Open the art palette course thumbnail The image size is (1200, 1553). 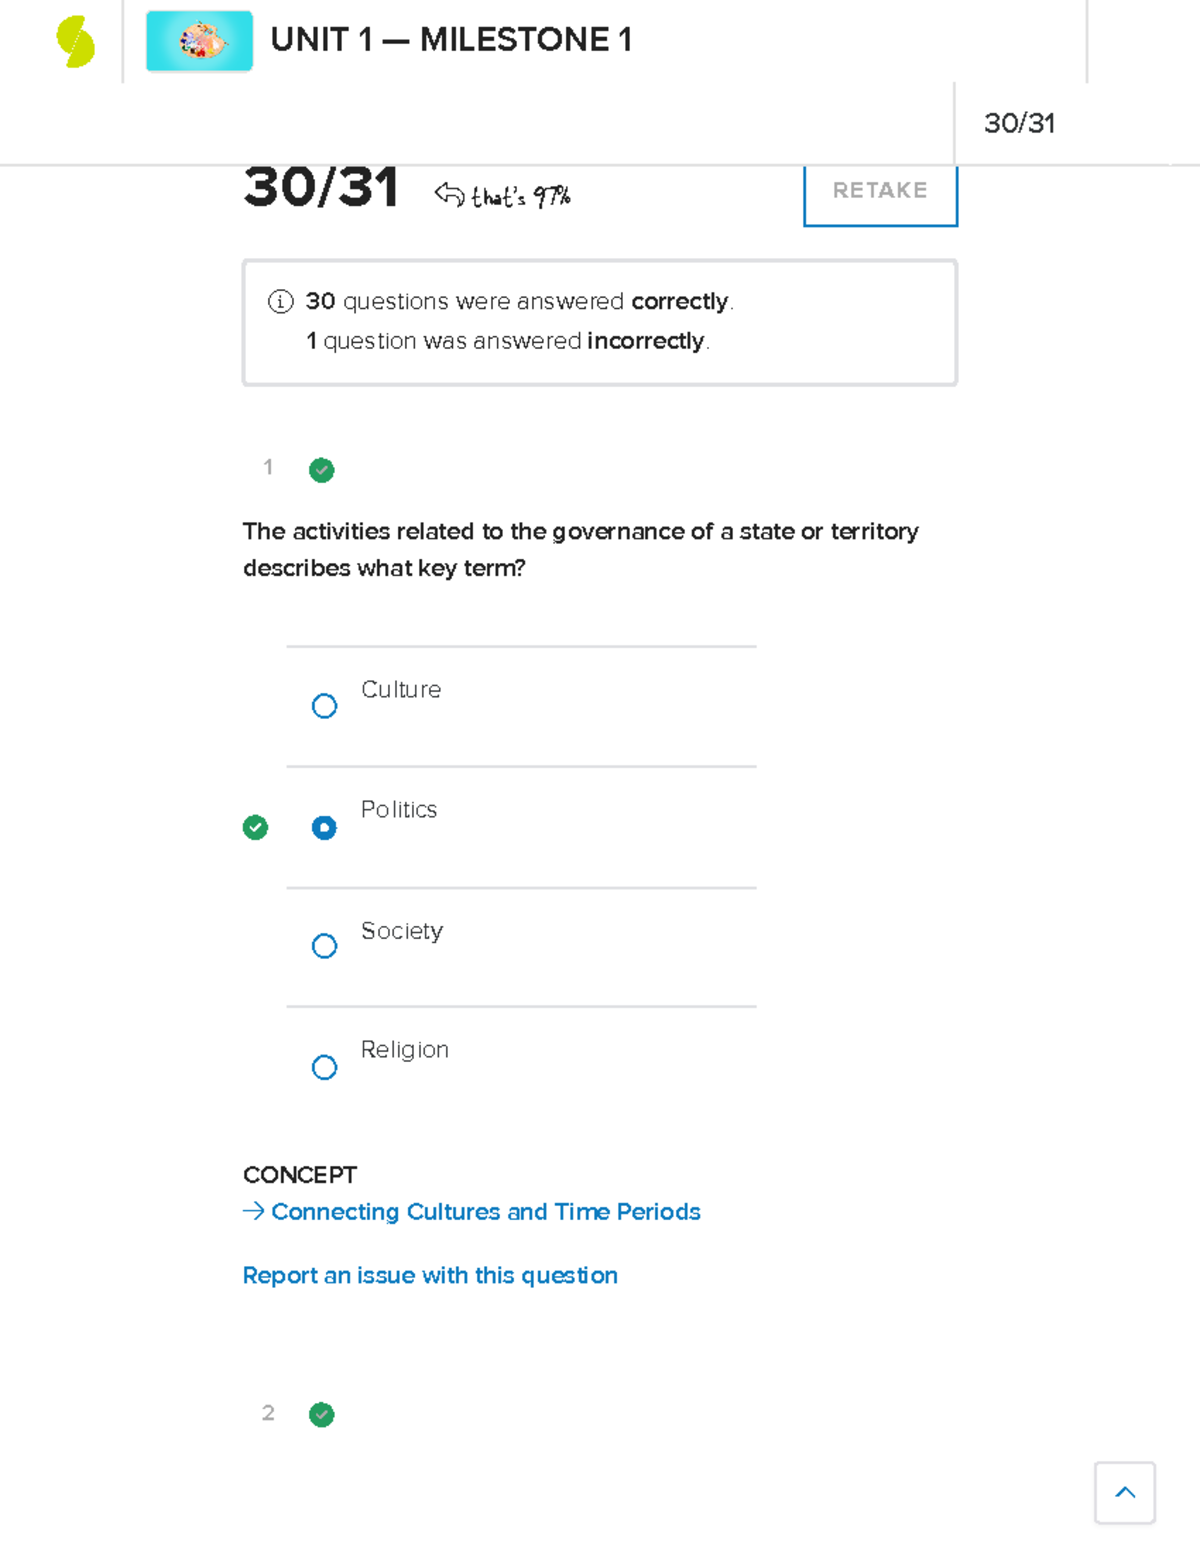(x=199, y=41)
